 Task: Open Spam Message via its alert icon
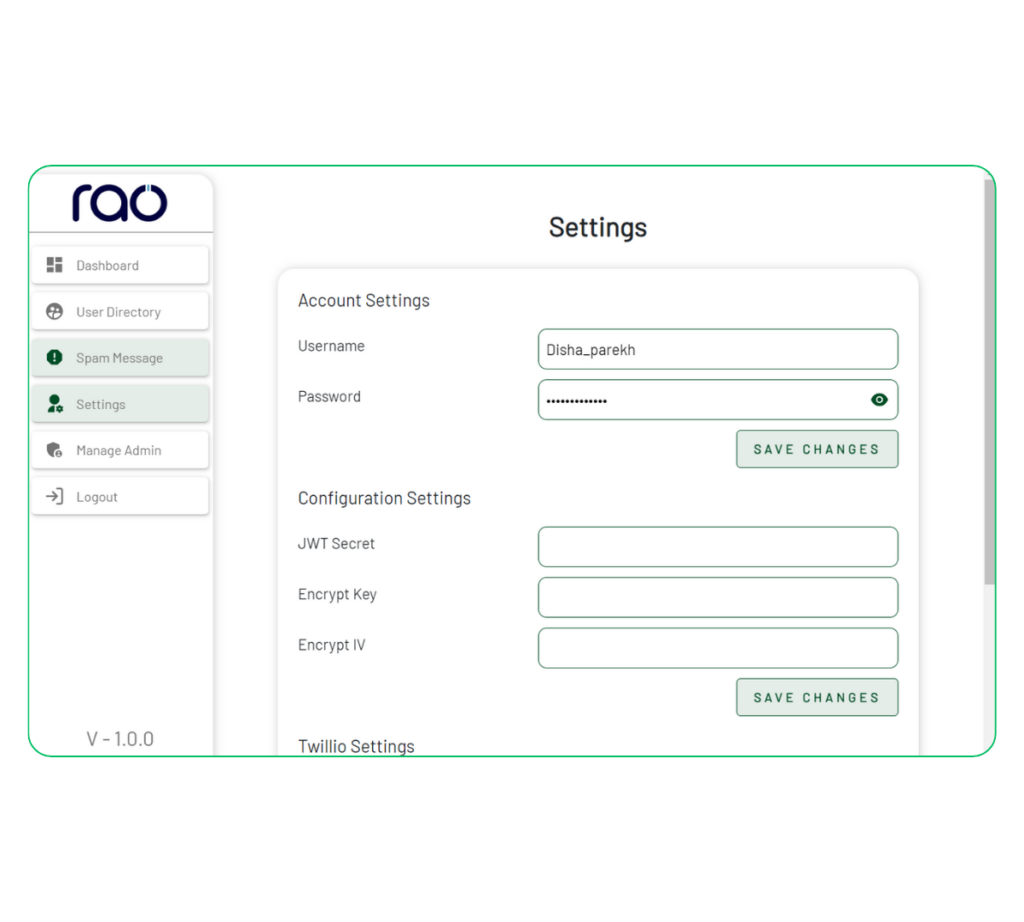point(55,357)
